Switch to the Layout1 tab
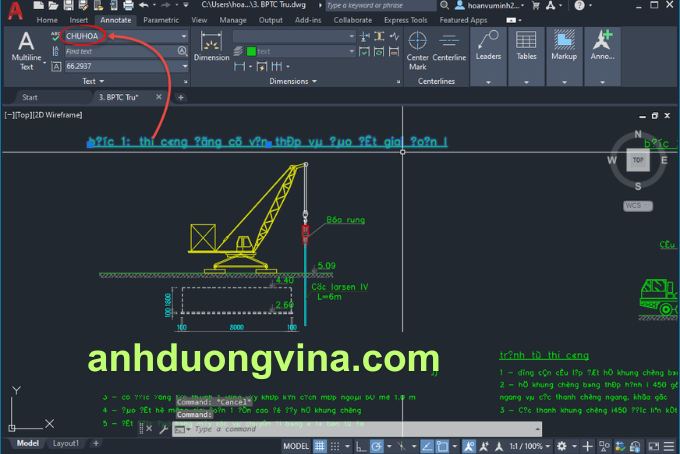This screenshot has height=454, width=680. [66, 443]
